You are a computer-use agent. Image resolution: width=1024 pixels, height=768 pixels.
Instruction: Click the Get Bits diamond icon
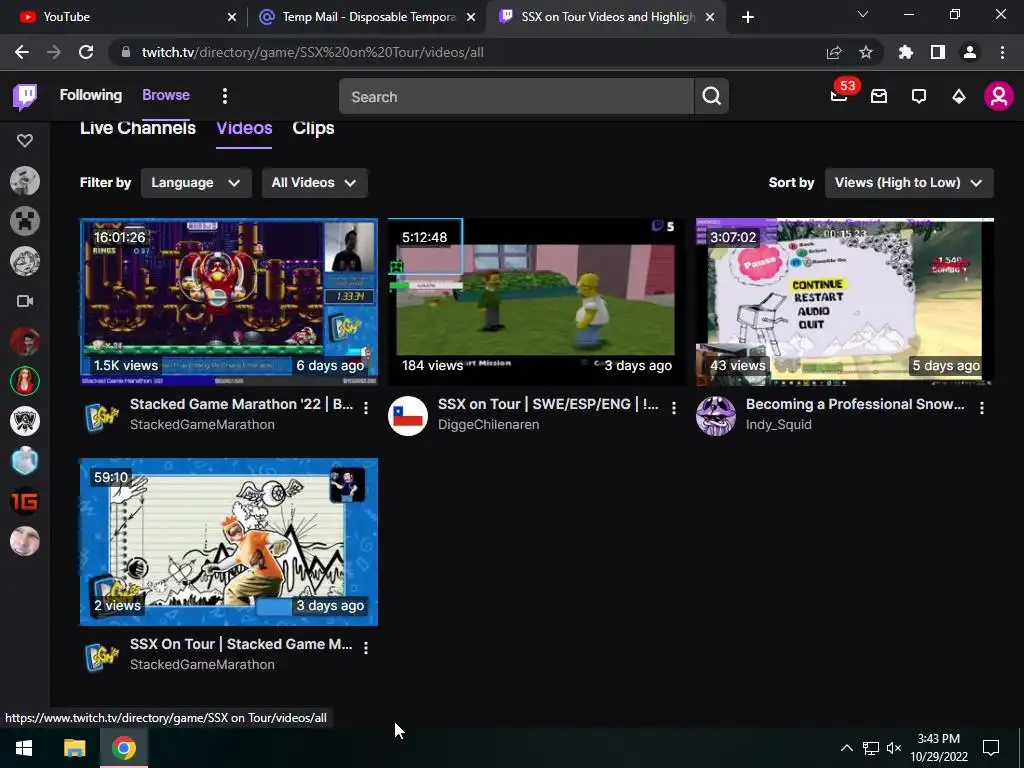tap(959, 97)
